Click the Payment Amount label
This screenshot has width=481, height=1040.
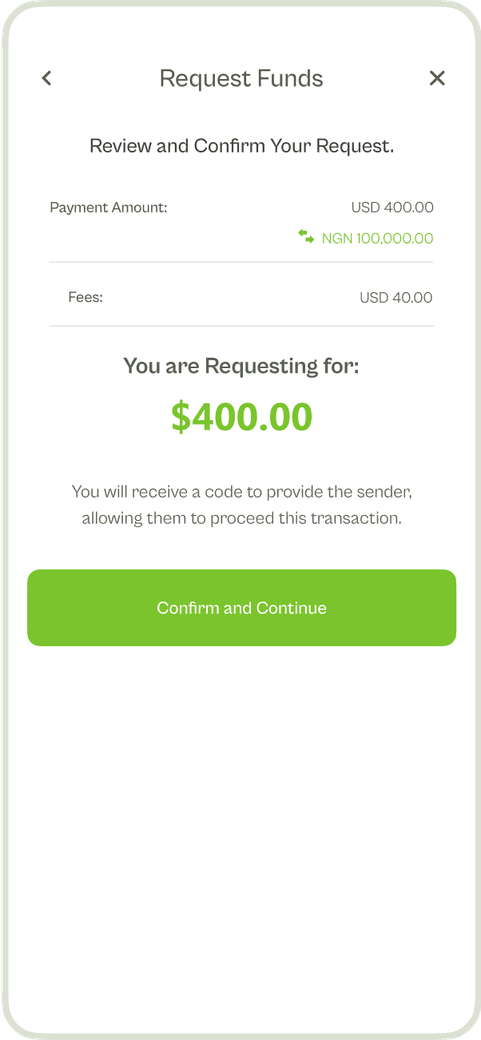[109, 208]
